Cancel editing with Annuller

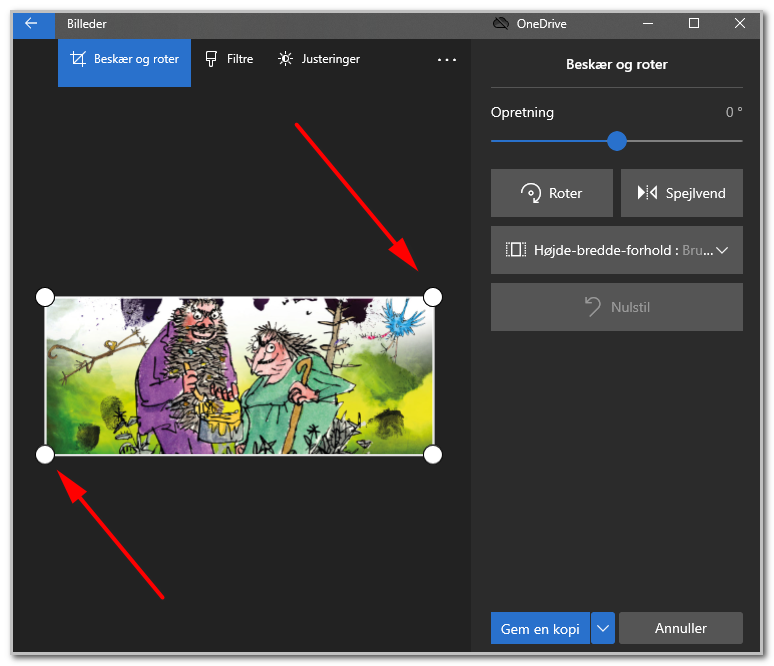pos(681,628)
